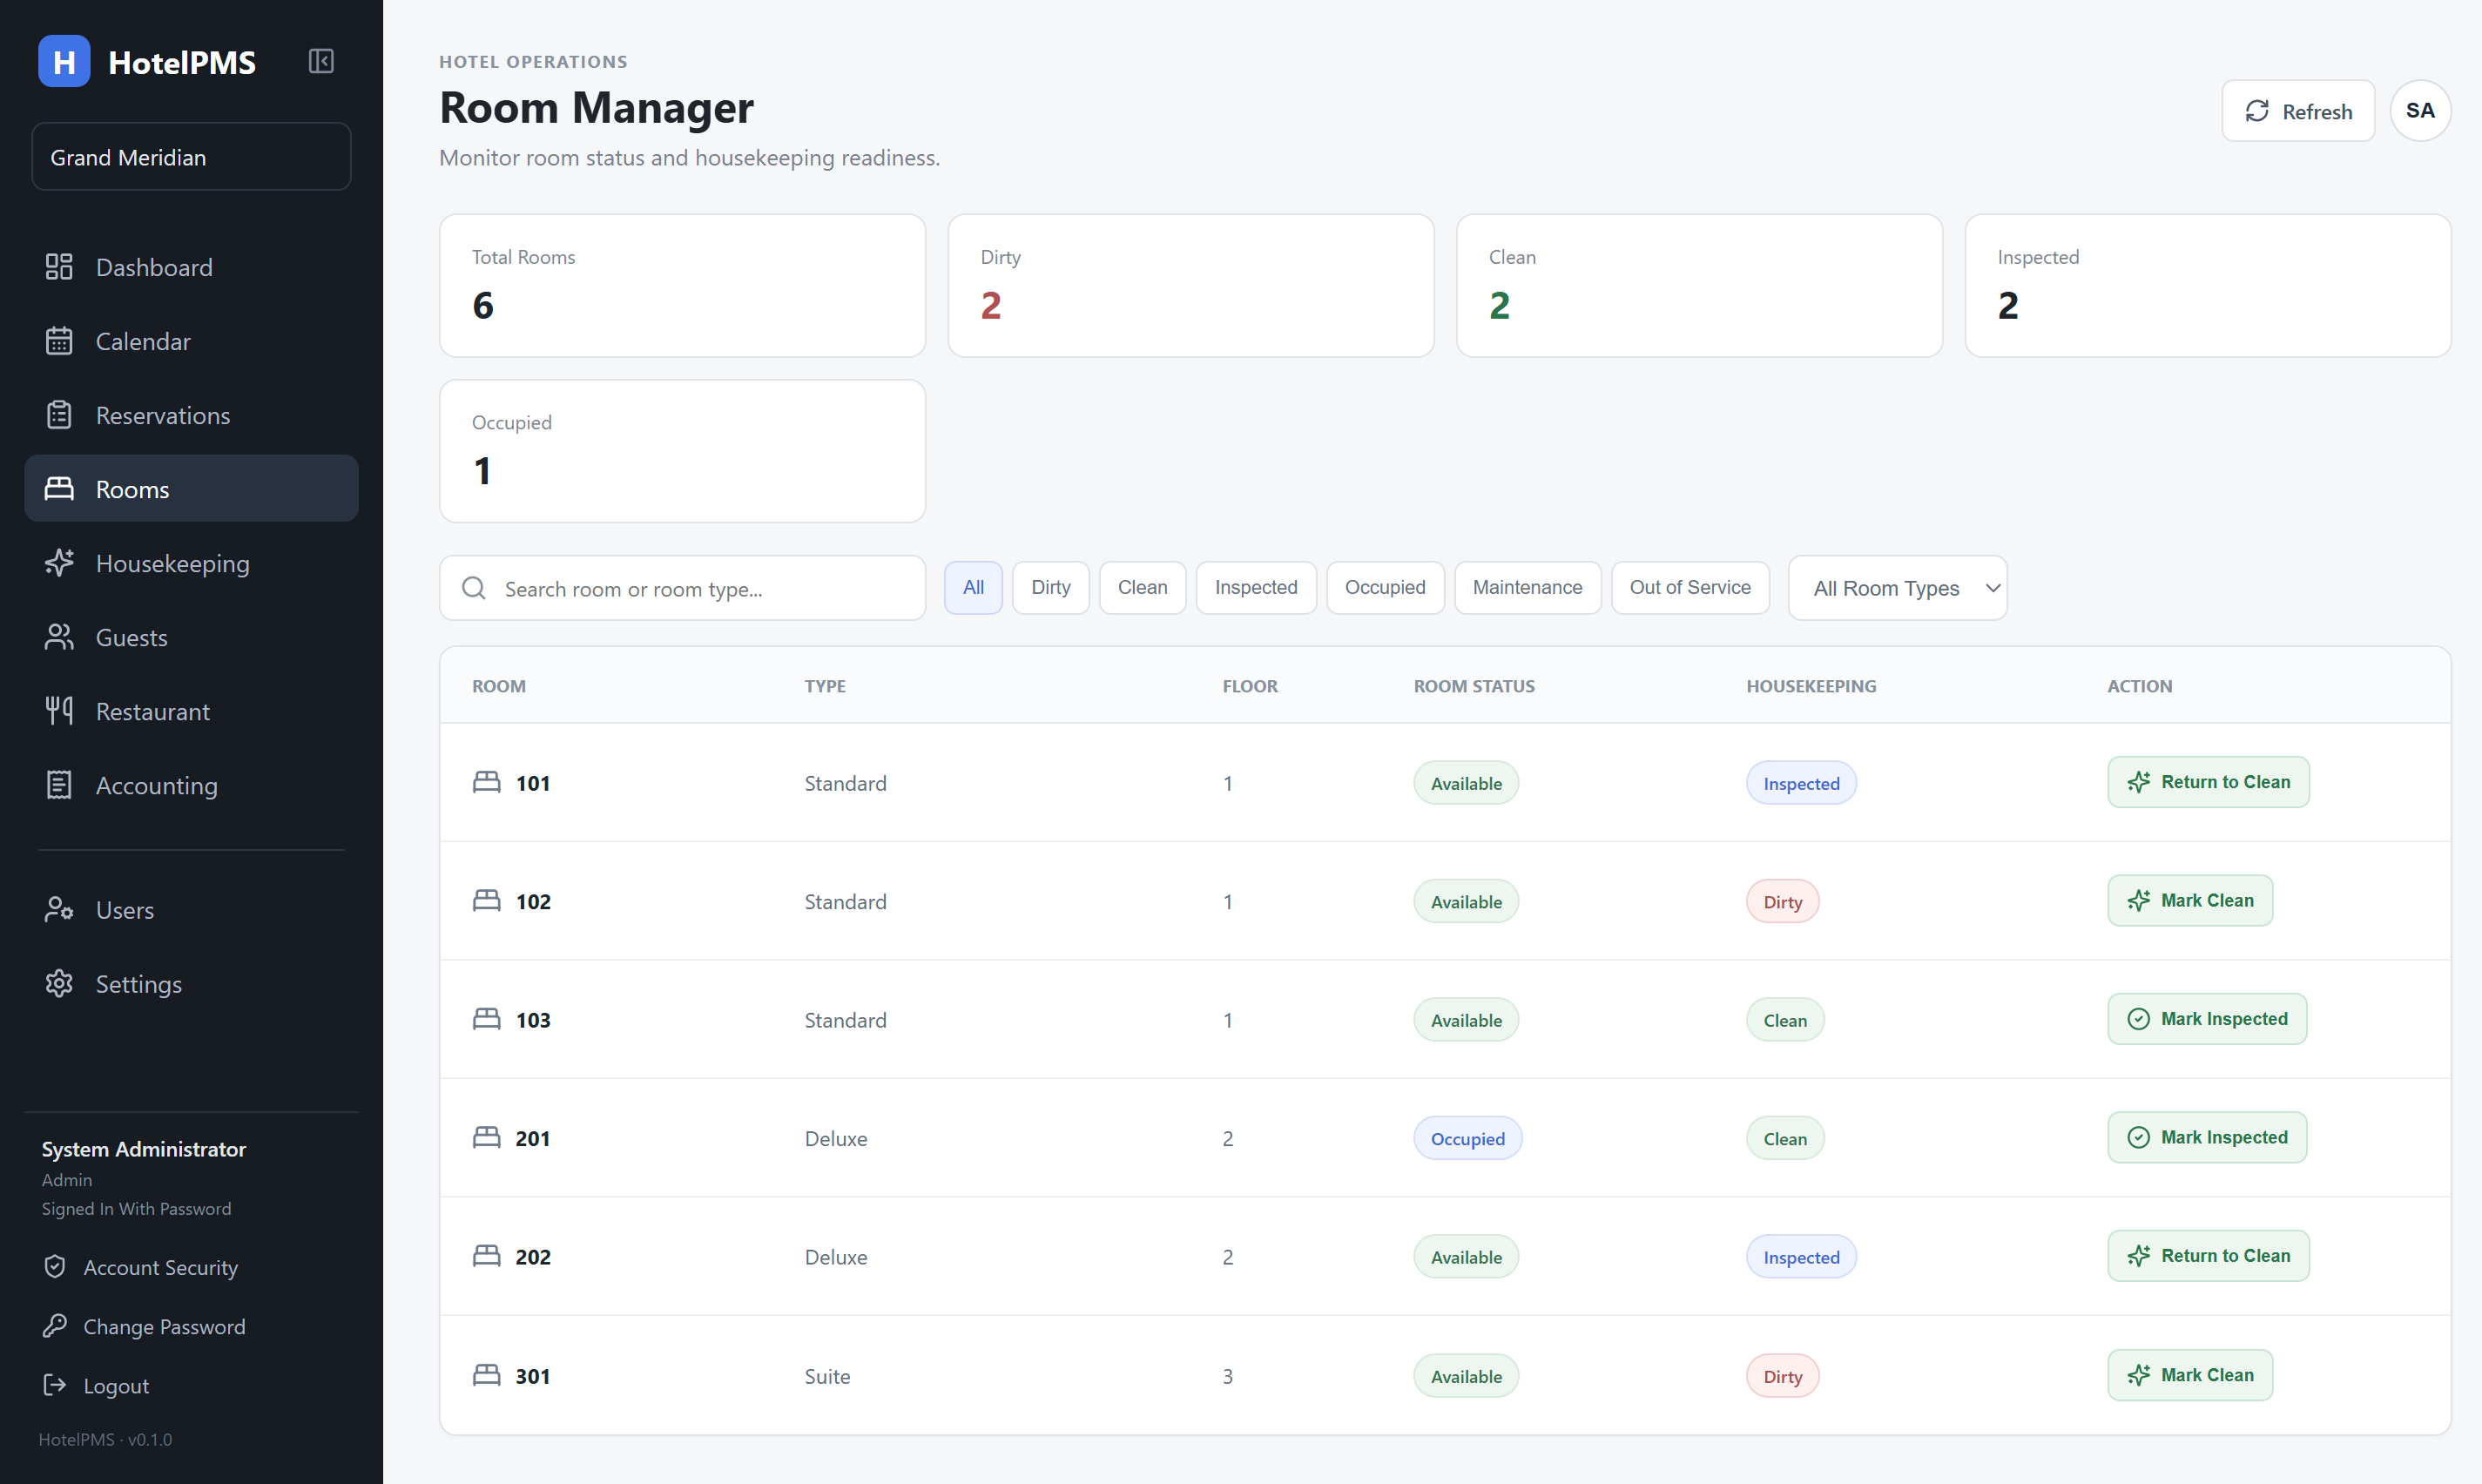The width and height of the screenshot is (2482, 1484).
Task: Open the Reservations section
Action: [x=191, y=415]
